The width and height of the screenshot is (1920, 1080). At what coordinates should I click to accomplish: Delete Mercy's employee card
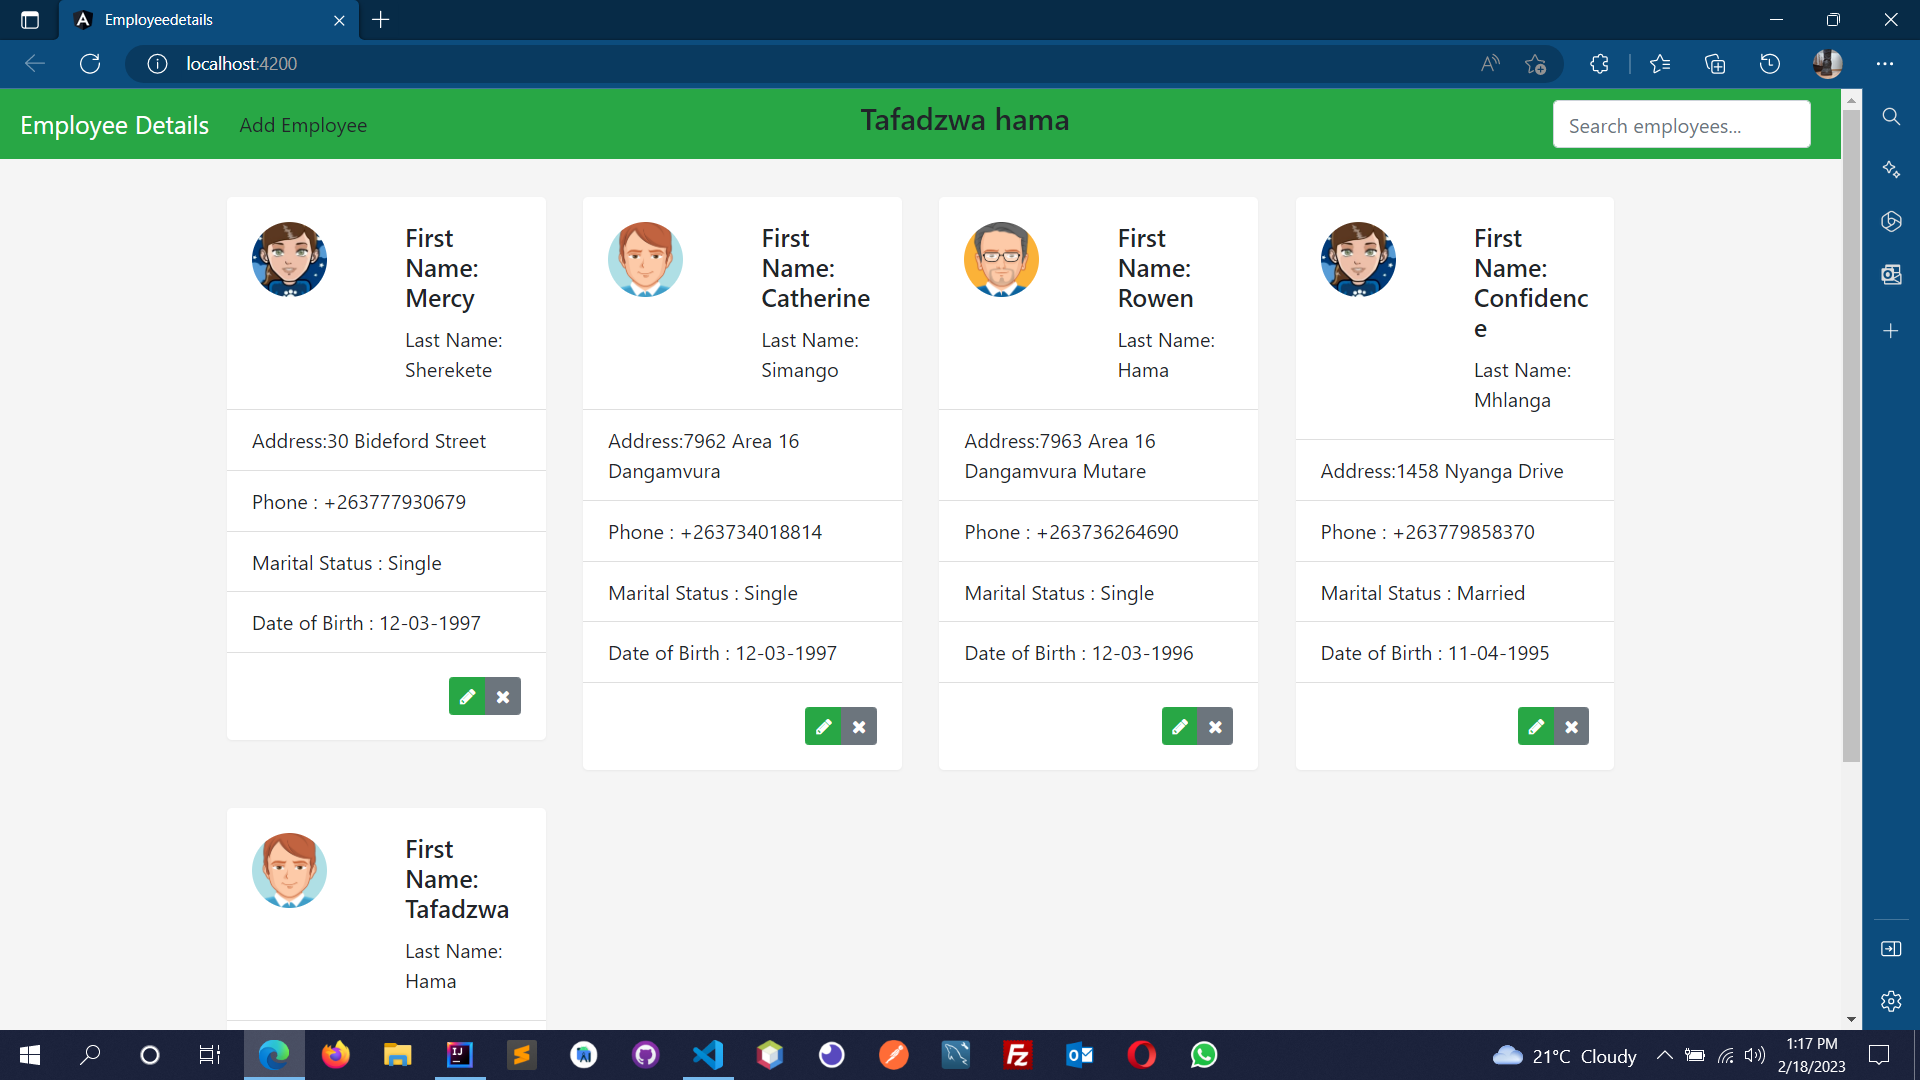click(503, 697)
